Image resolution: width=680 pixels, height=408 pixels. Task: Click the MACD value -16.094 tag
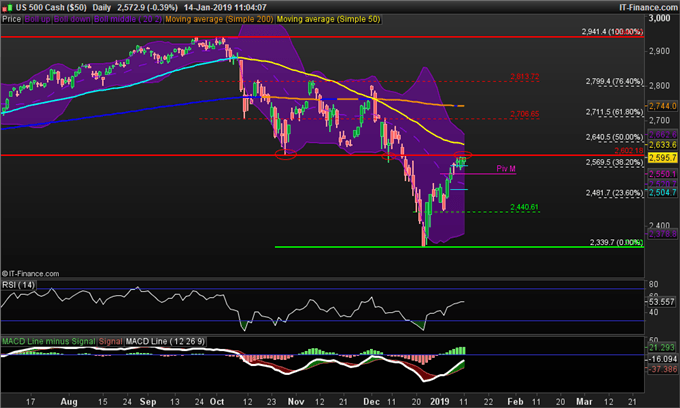[662, 359]
